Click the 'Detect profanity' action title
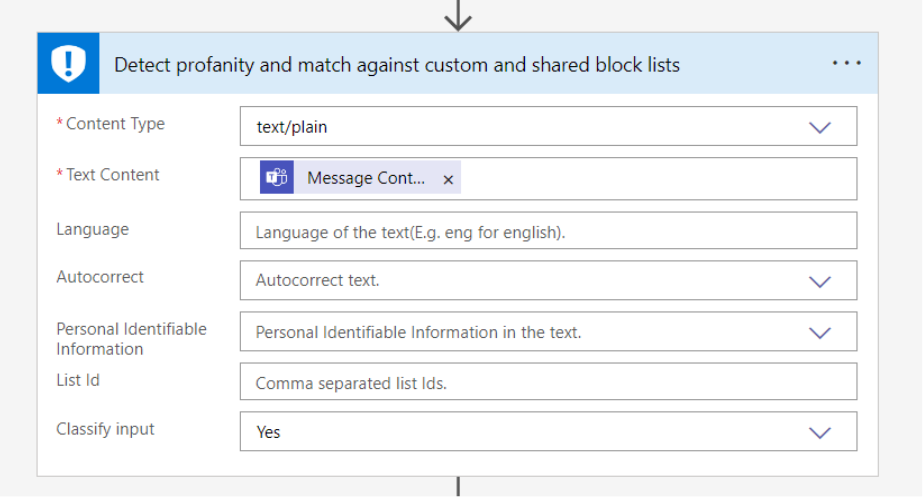Screen dimensions: 923x498 tap(397, 65)
